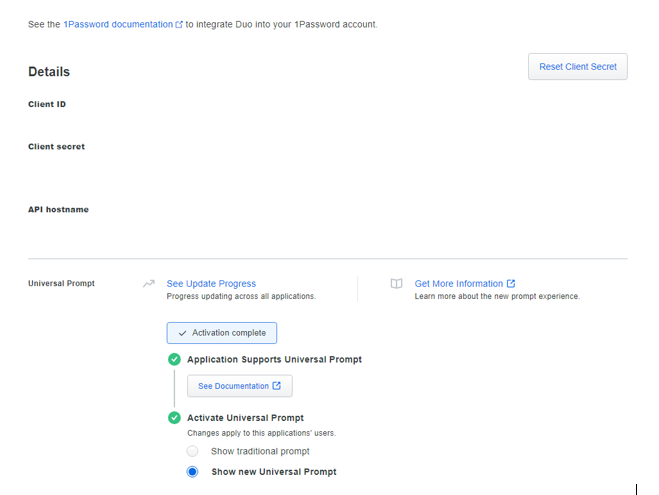Click green check beside Application Supports Universal Prompt
Image resolution: width=659 pixels, height=495 pixels.
click(174, 359)
